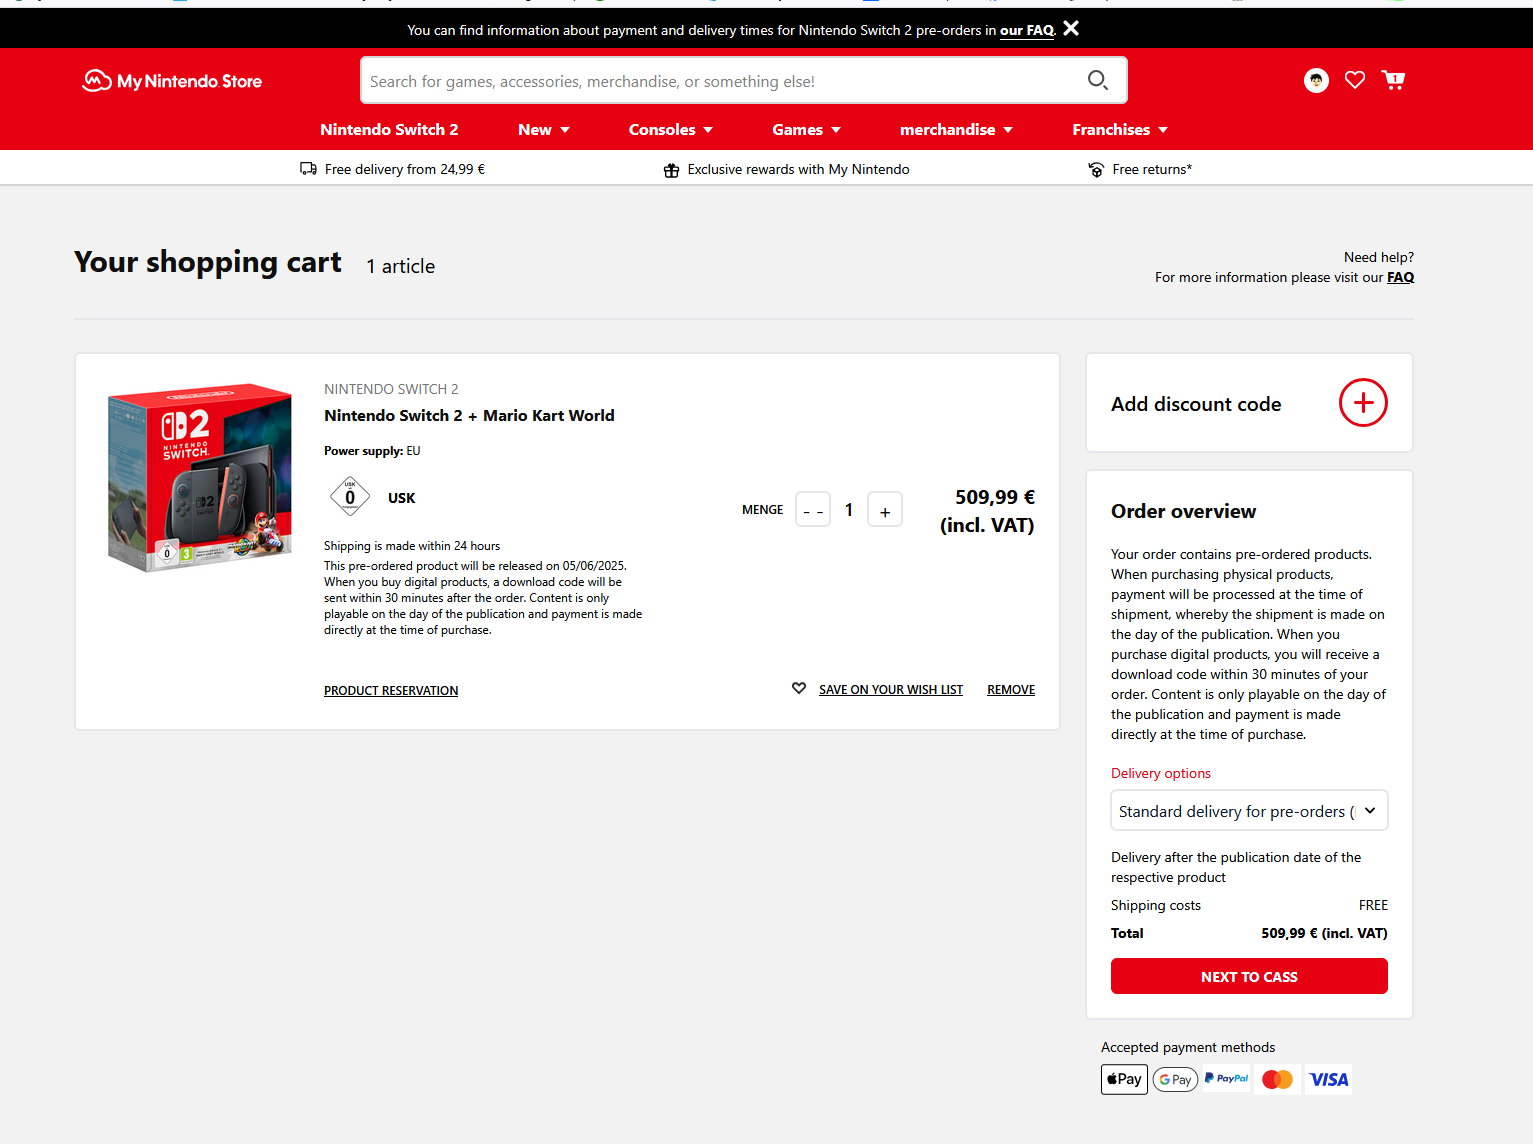Click the Delivery options label

click(1160, 773)
